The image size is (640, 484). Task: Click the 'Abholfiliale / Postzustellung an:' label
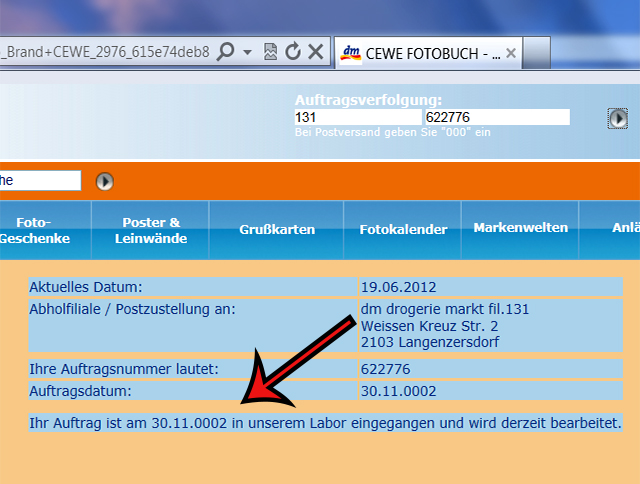pyautogui.click(x=132, y=309)
